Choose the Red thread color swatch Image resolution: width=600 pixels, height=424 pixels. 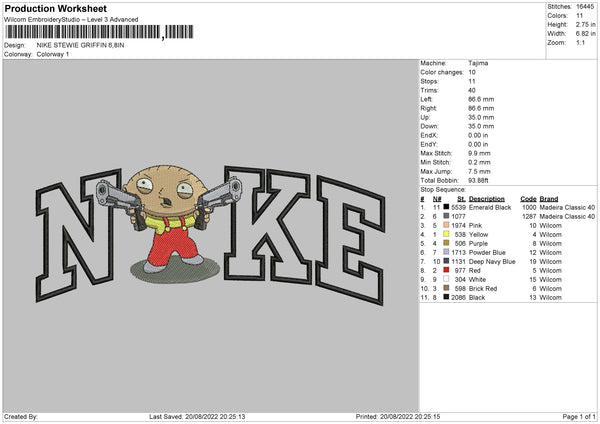pos(446,270)
